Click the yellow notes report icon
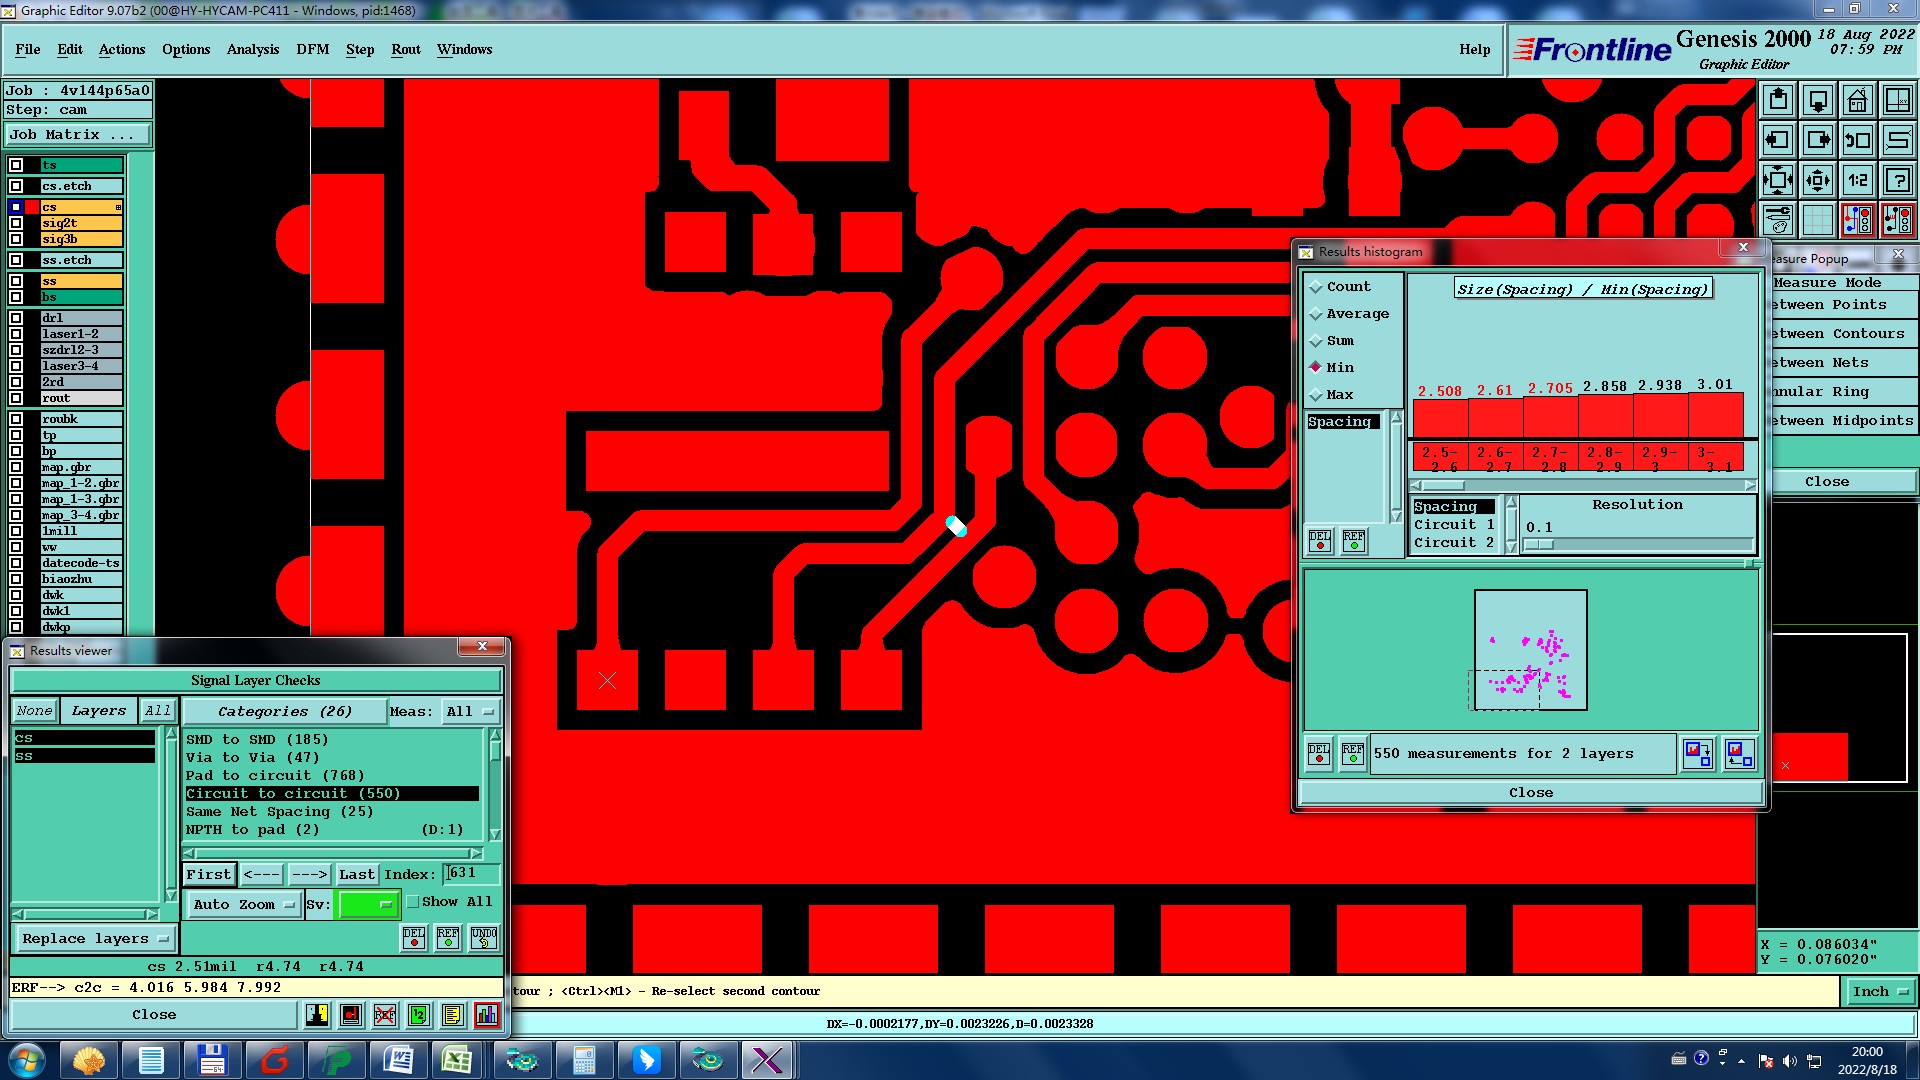 [x=452, y=1015]
